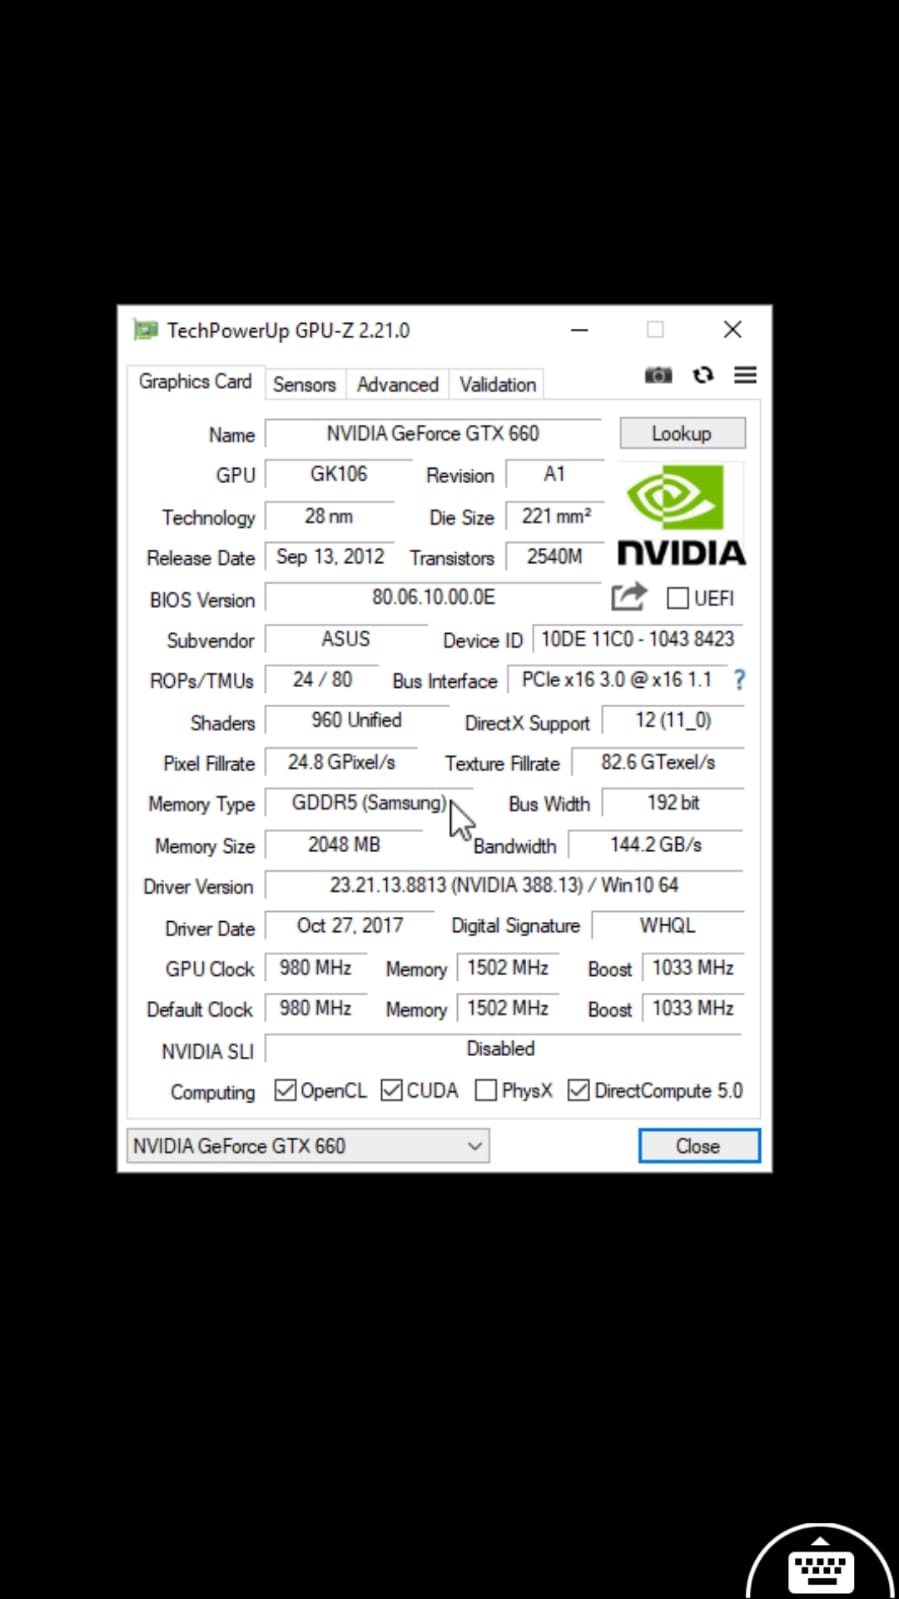The height and width of the screenshot is (1599, 899).
Task: Click the Computing label text
Action: point(213,1092)
